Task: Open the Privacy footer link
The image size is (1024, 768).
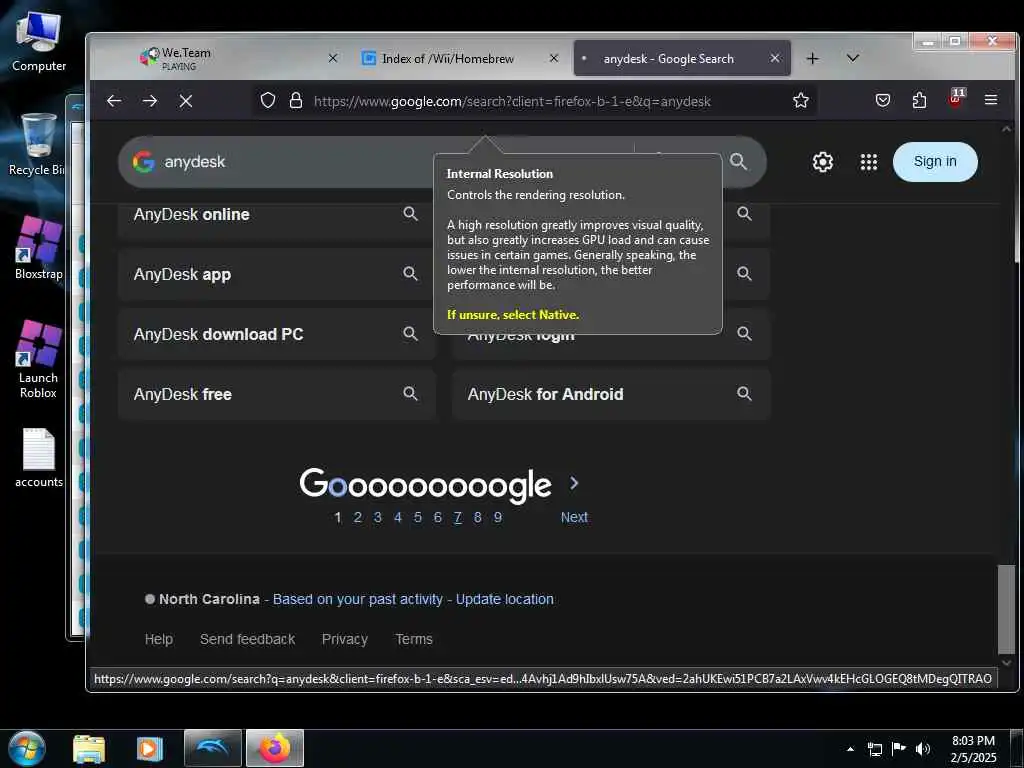Action: (x=345, y=639)
